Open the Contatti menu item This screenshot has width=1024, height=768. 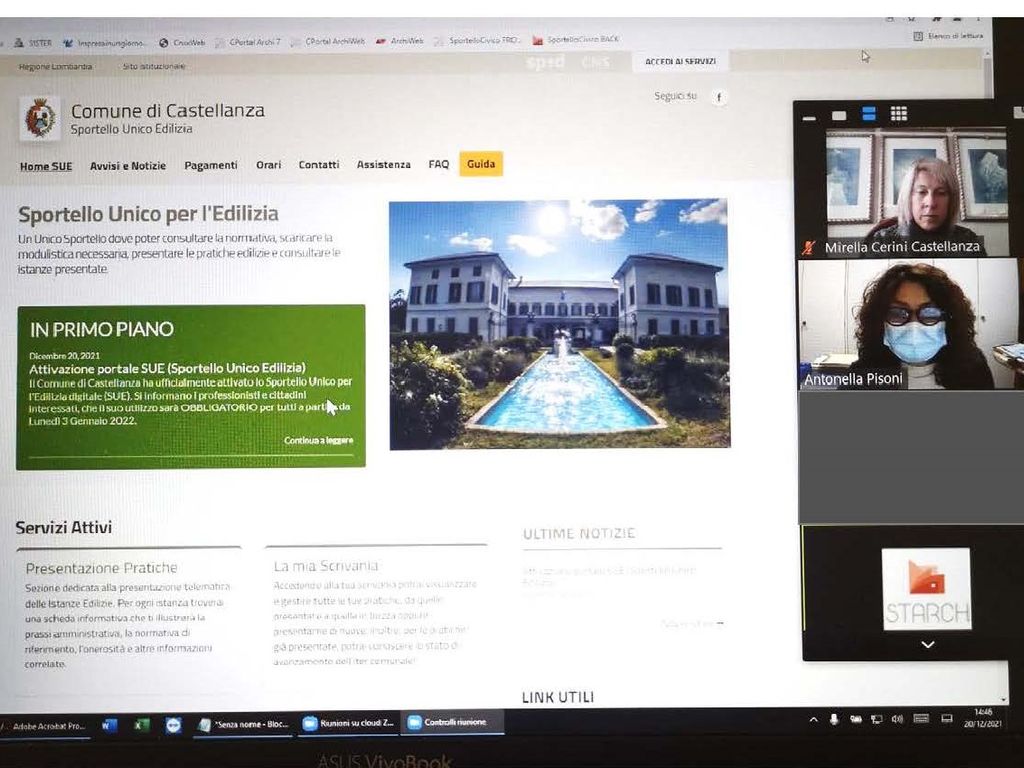click(319, 165)
